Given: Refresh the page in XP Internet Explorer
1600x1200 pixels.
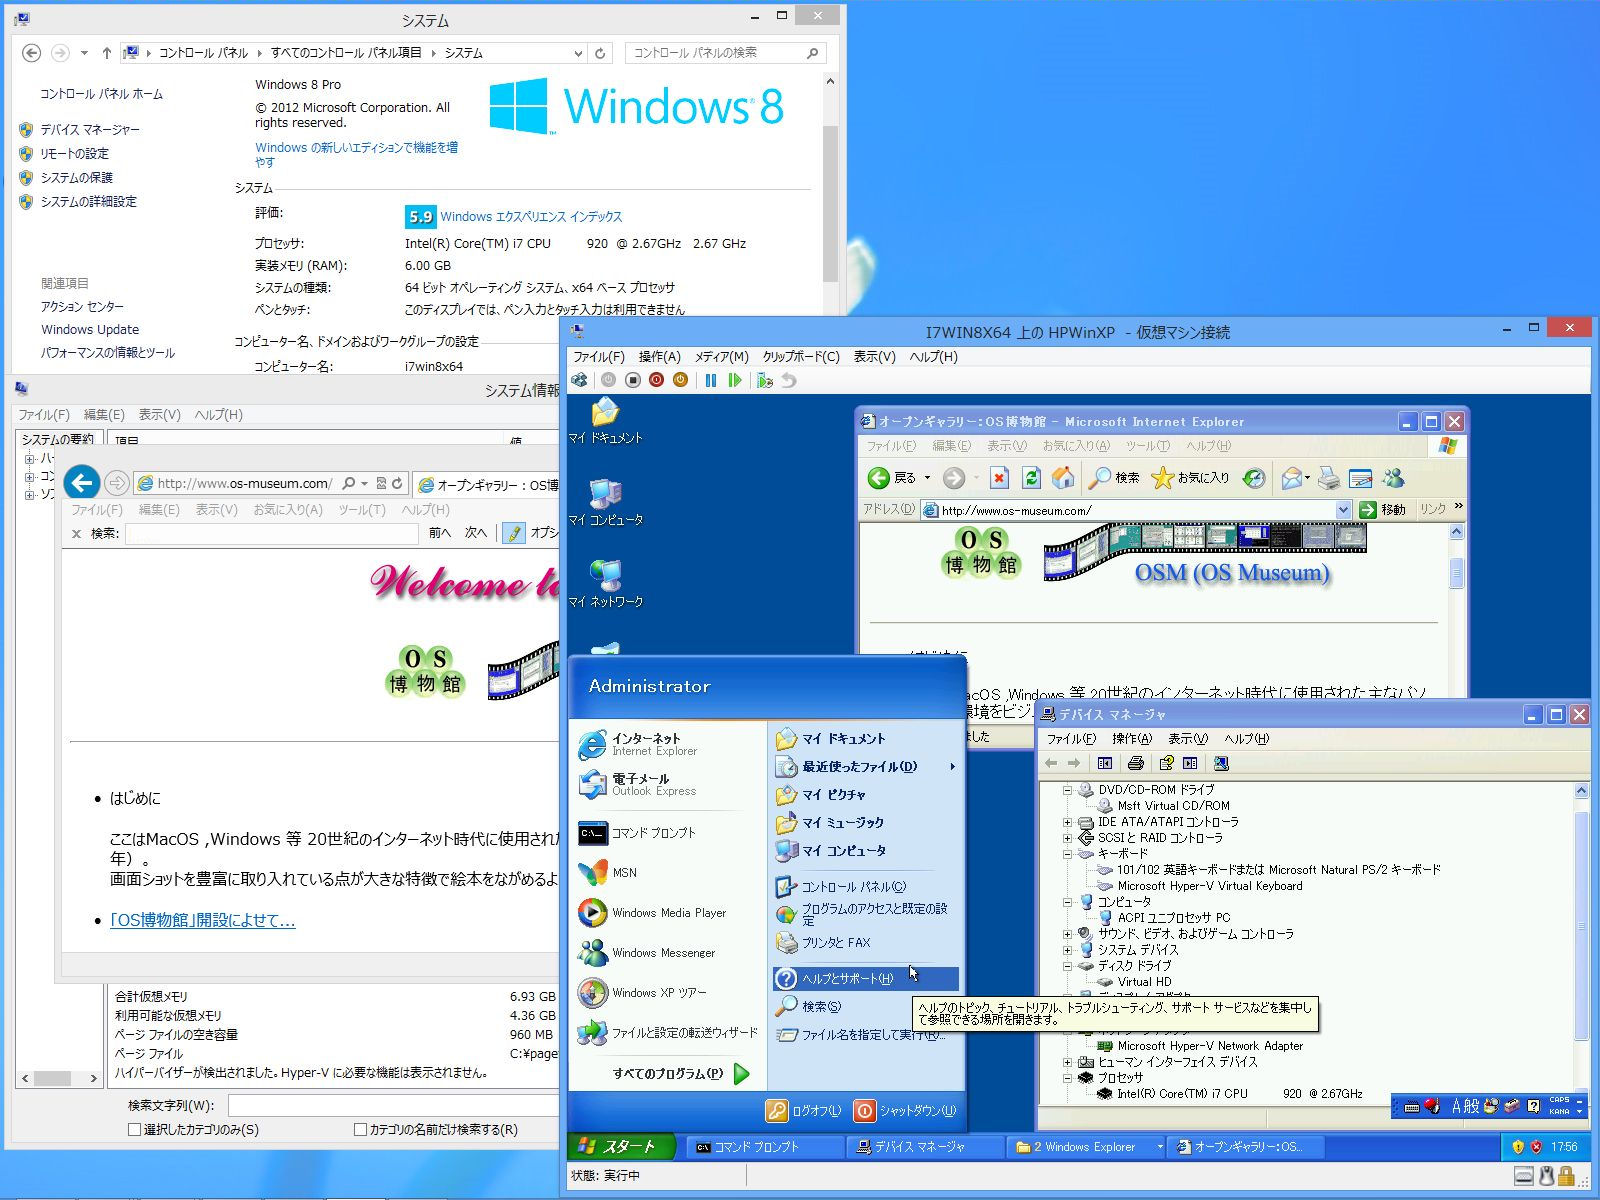Looking at the screenshot, I should point(1031,478).
